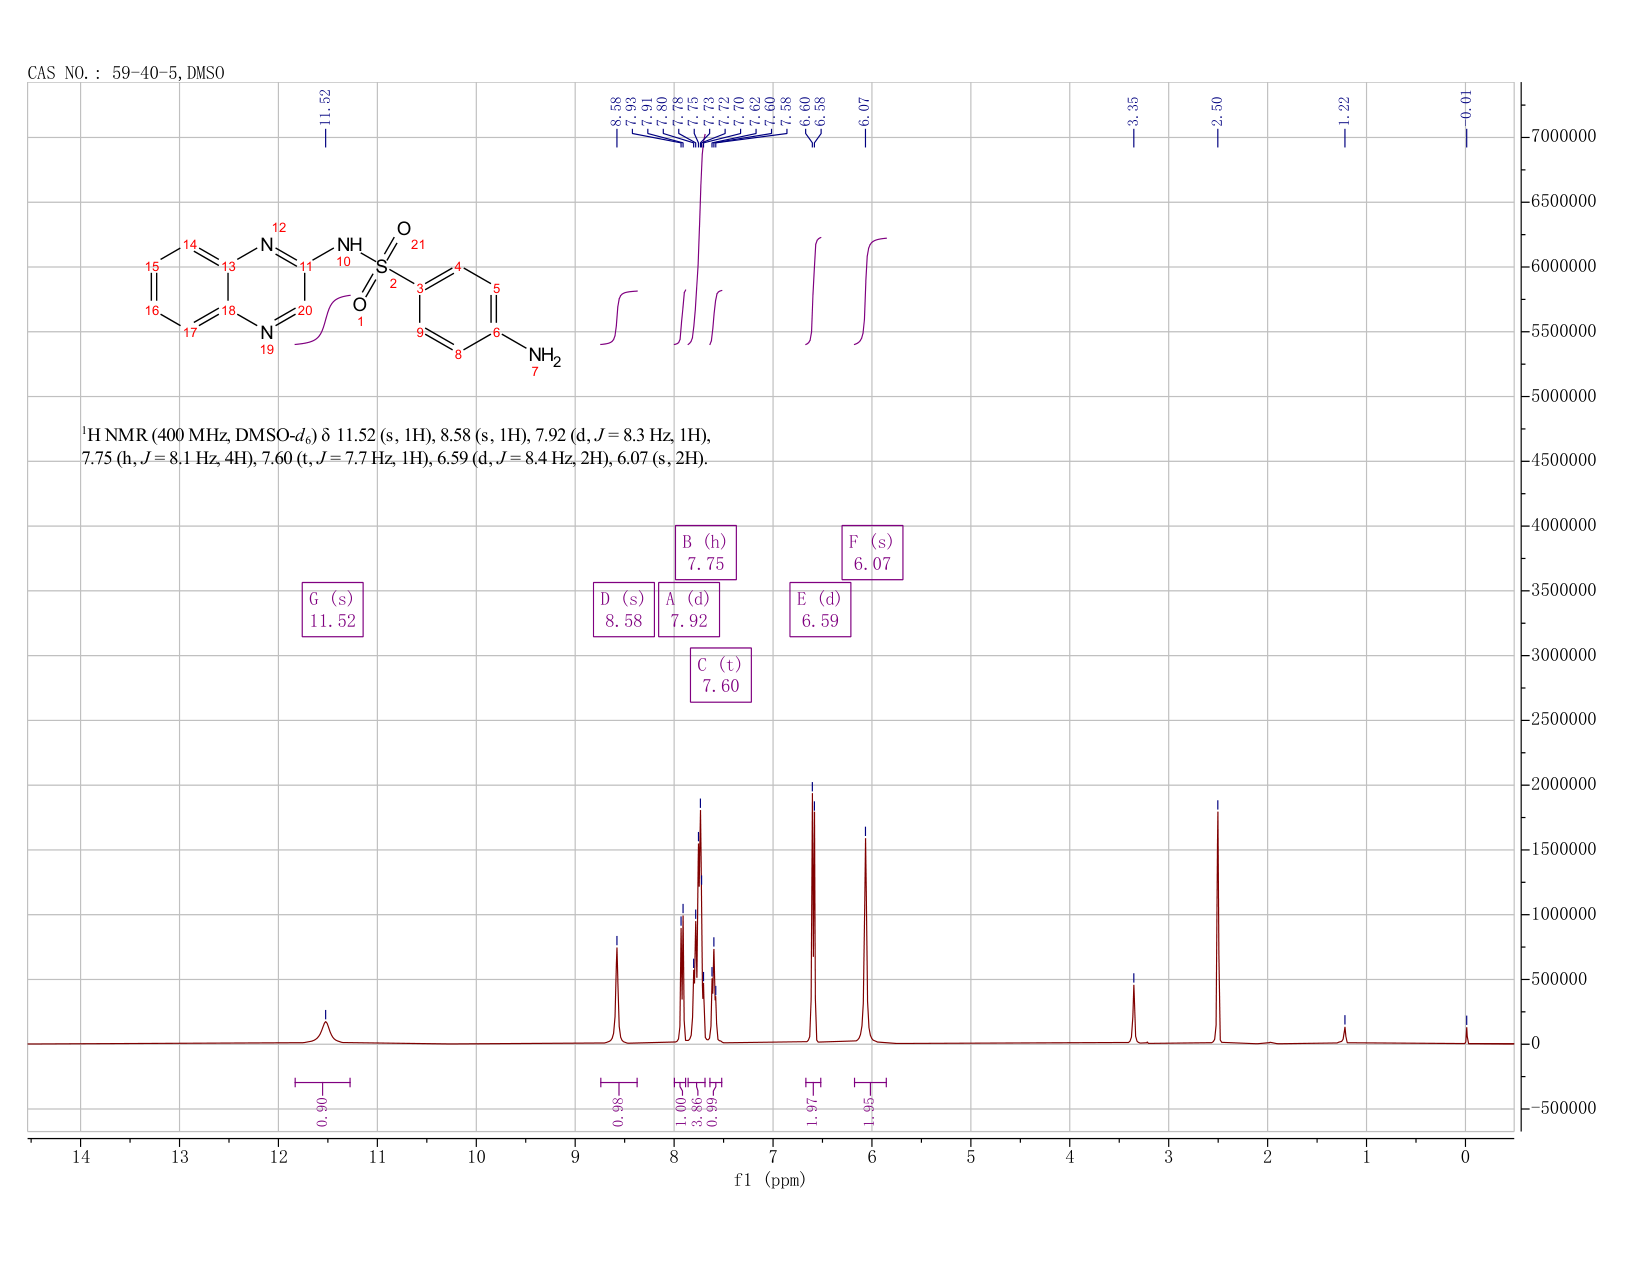Click the integral value 0.90
The width and height of the screenshot is (1650, 1275).
point(322,1111)
